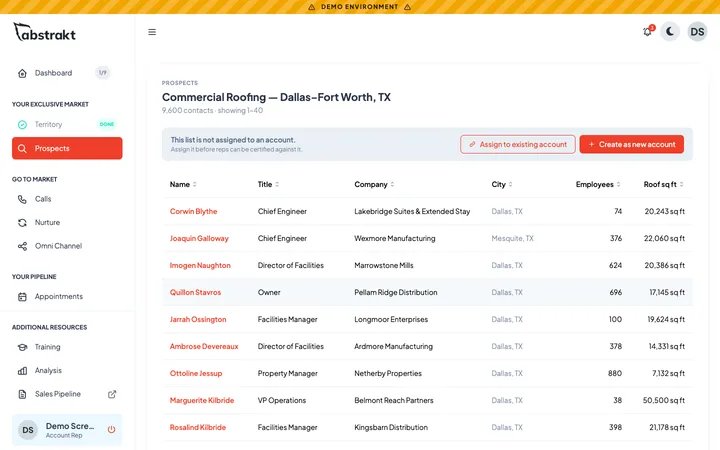Click the 1/9 Dashboard progress badge
This screenshot has height=450, width=720.
(x=102, y=73)
